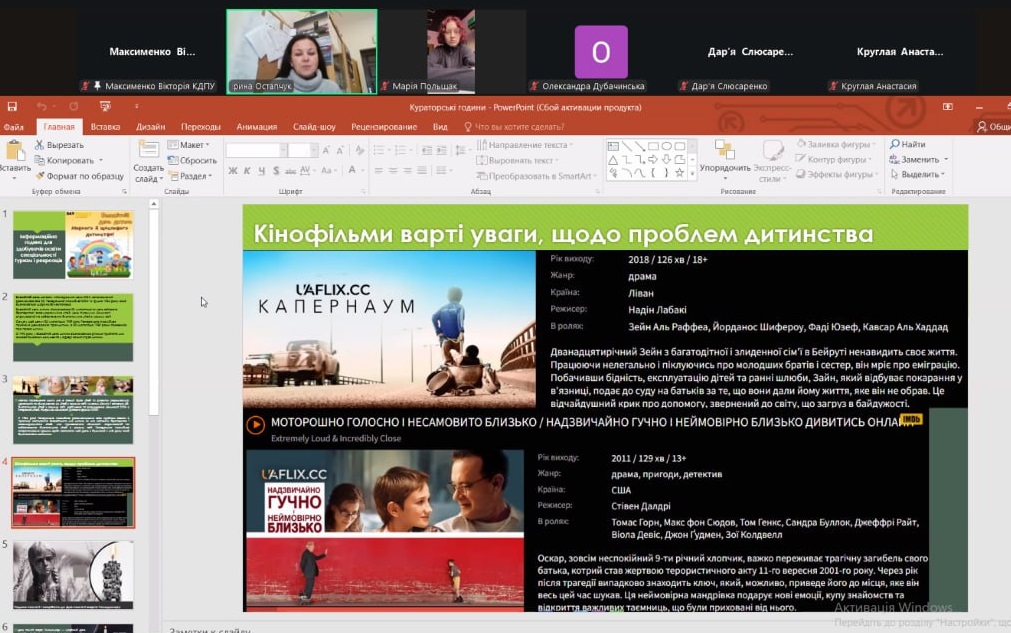Click the Cut (Вырезать) scissors icon
This screenshot has width=1011, height=633.
[40, 145]
